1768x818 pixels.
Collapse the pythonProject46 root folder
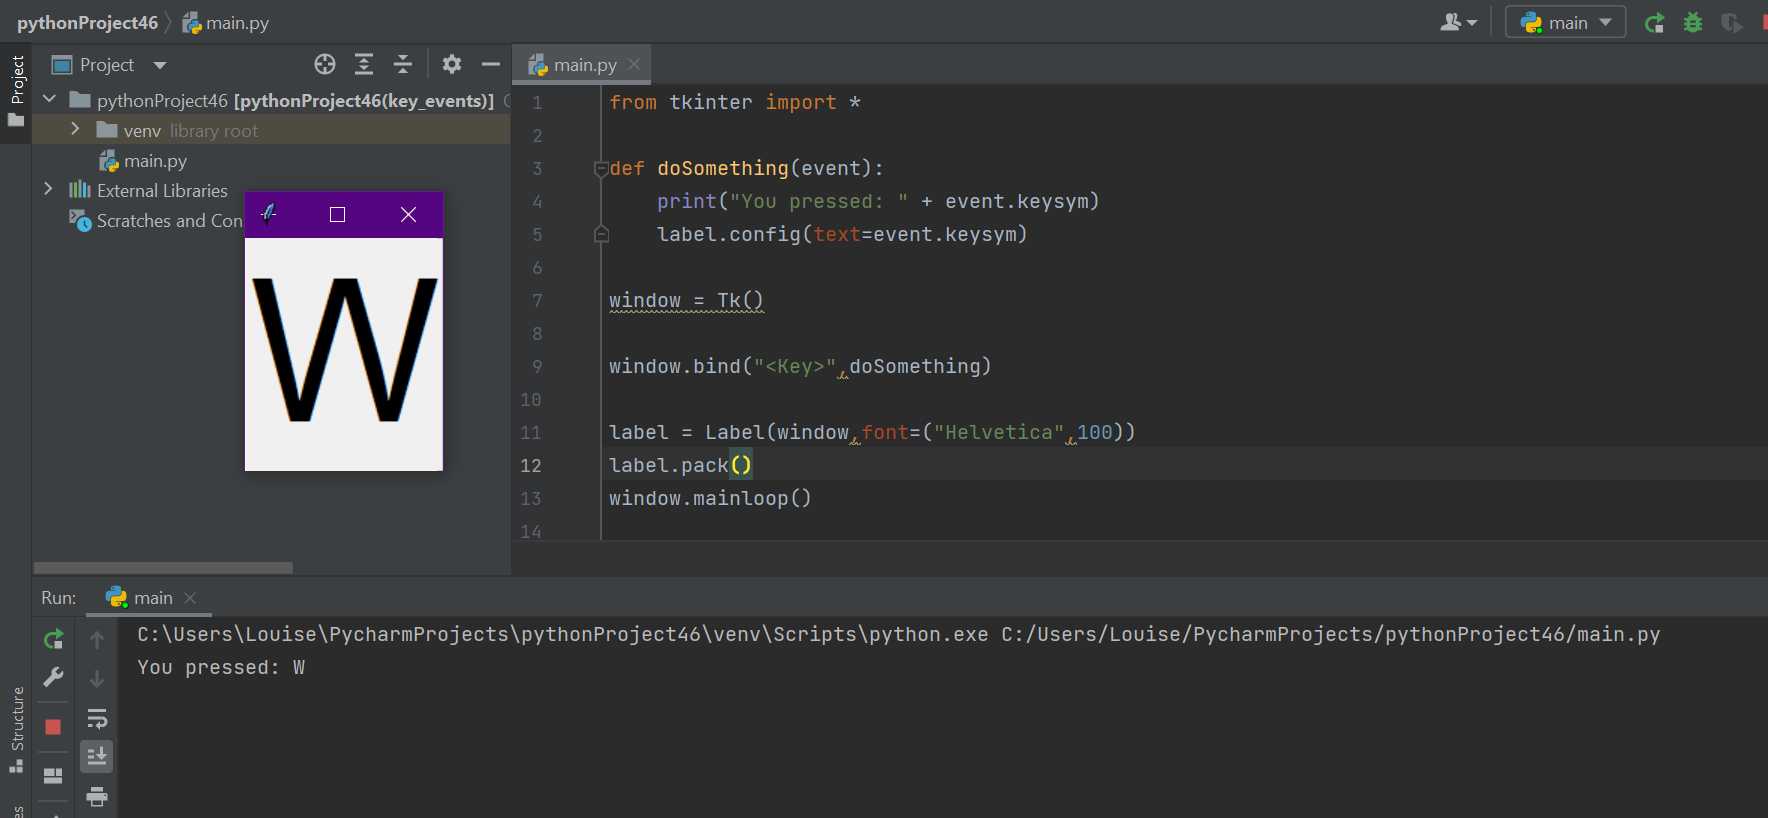49,100
